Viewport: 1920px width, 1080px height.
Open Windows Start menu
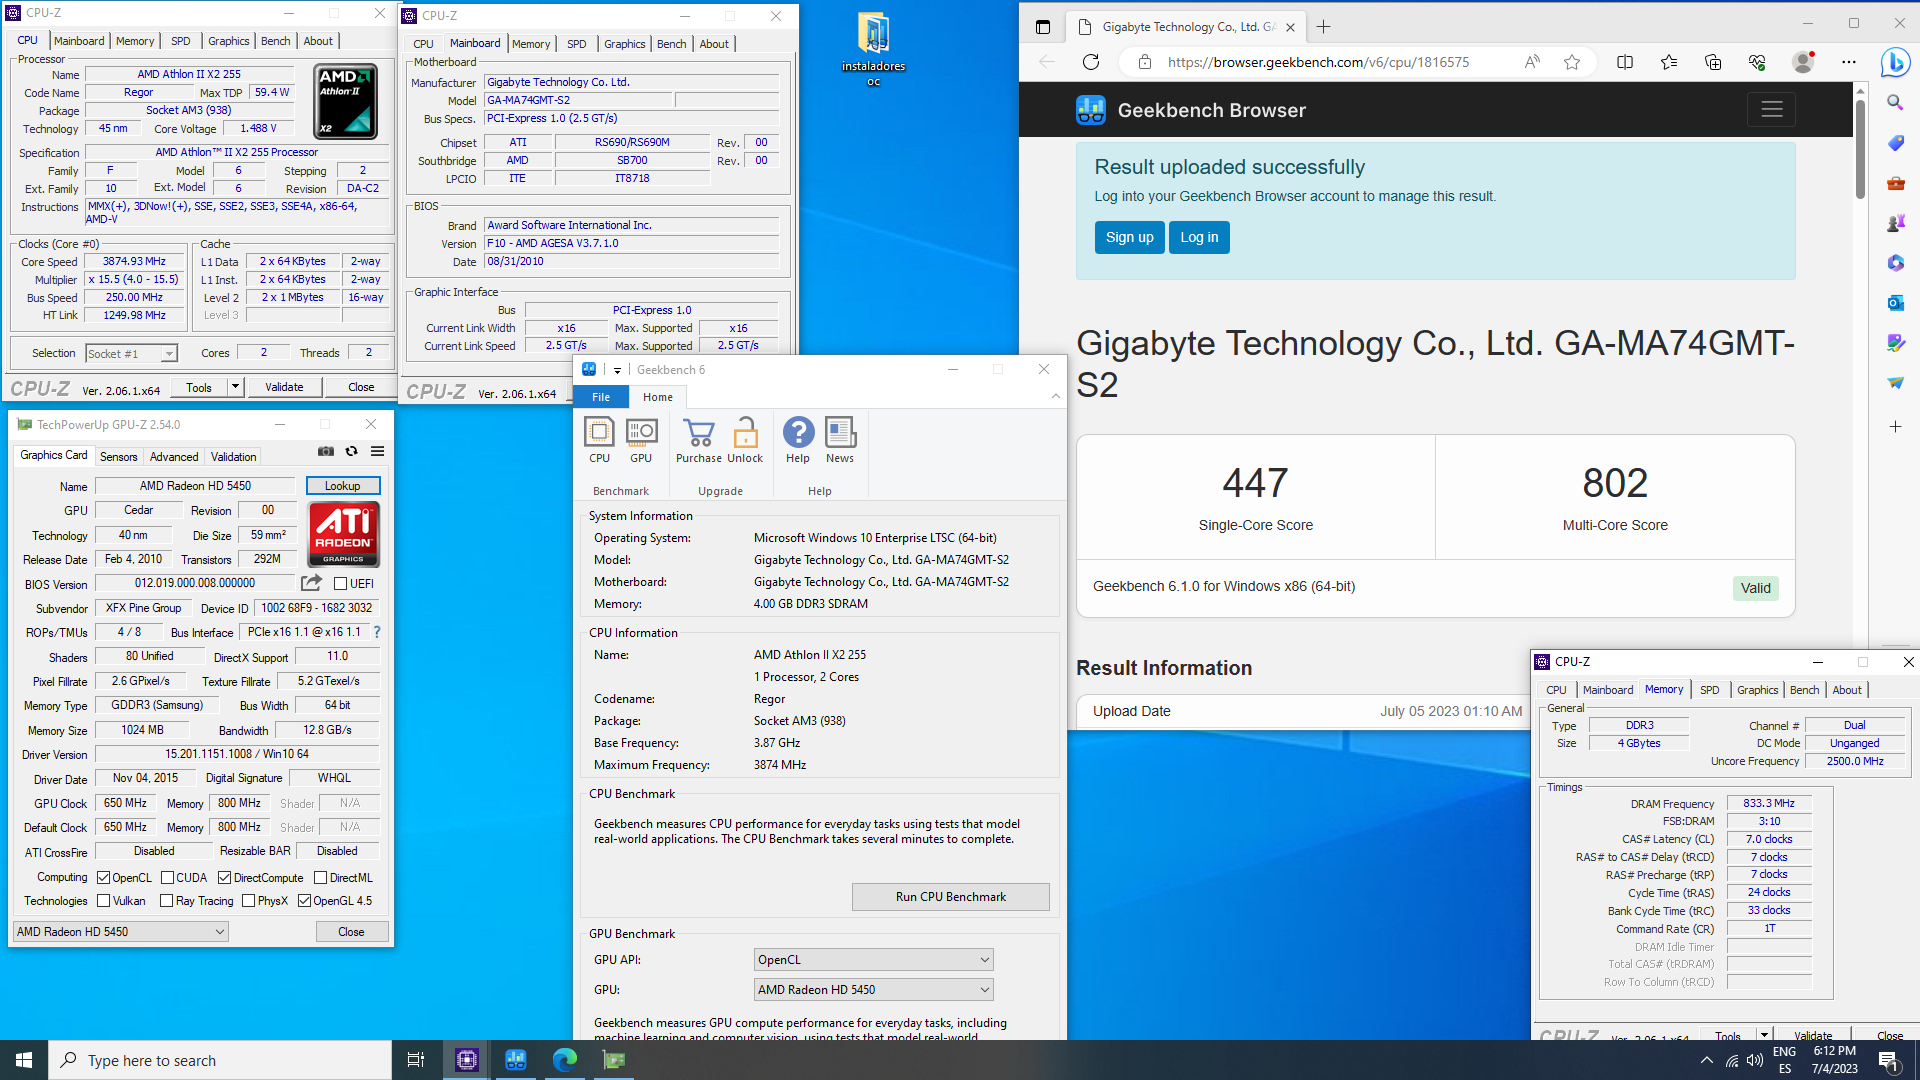pos(24,1060)
